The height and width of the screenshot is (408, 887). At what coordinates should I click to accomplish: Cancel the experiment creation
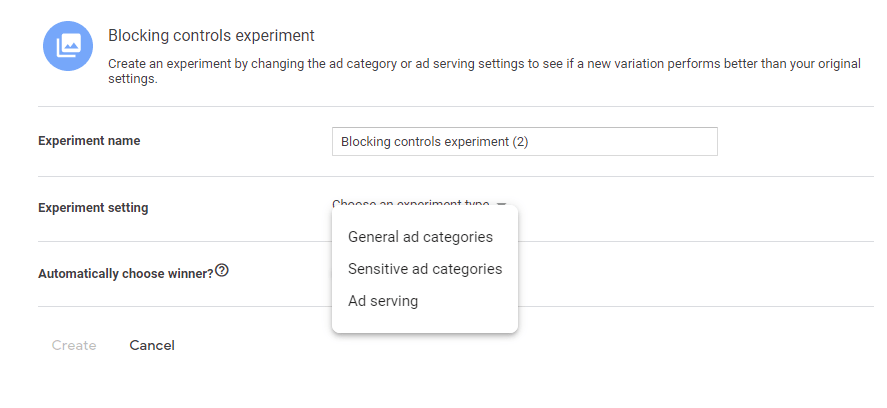152,346
